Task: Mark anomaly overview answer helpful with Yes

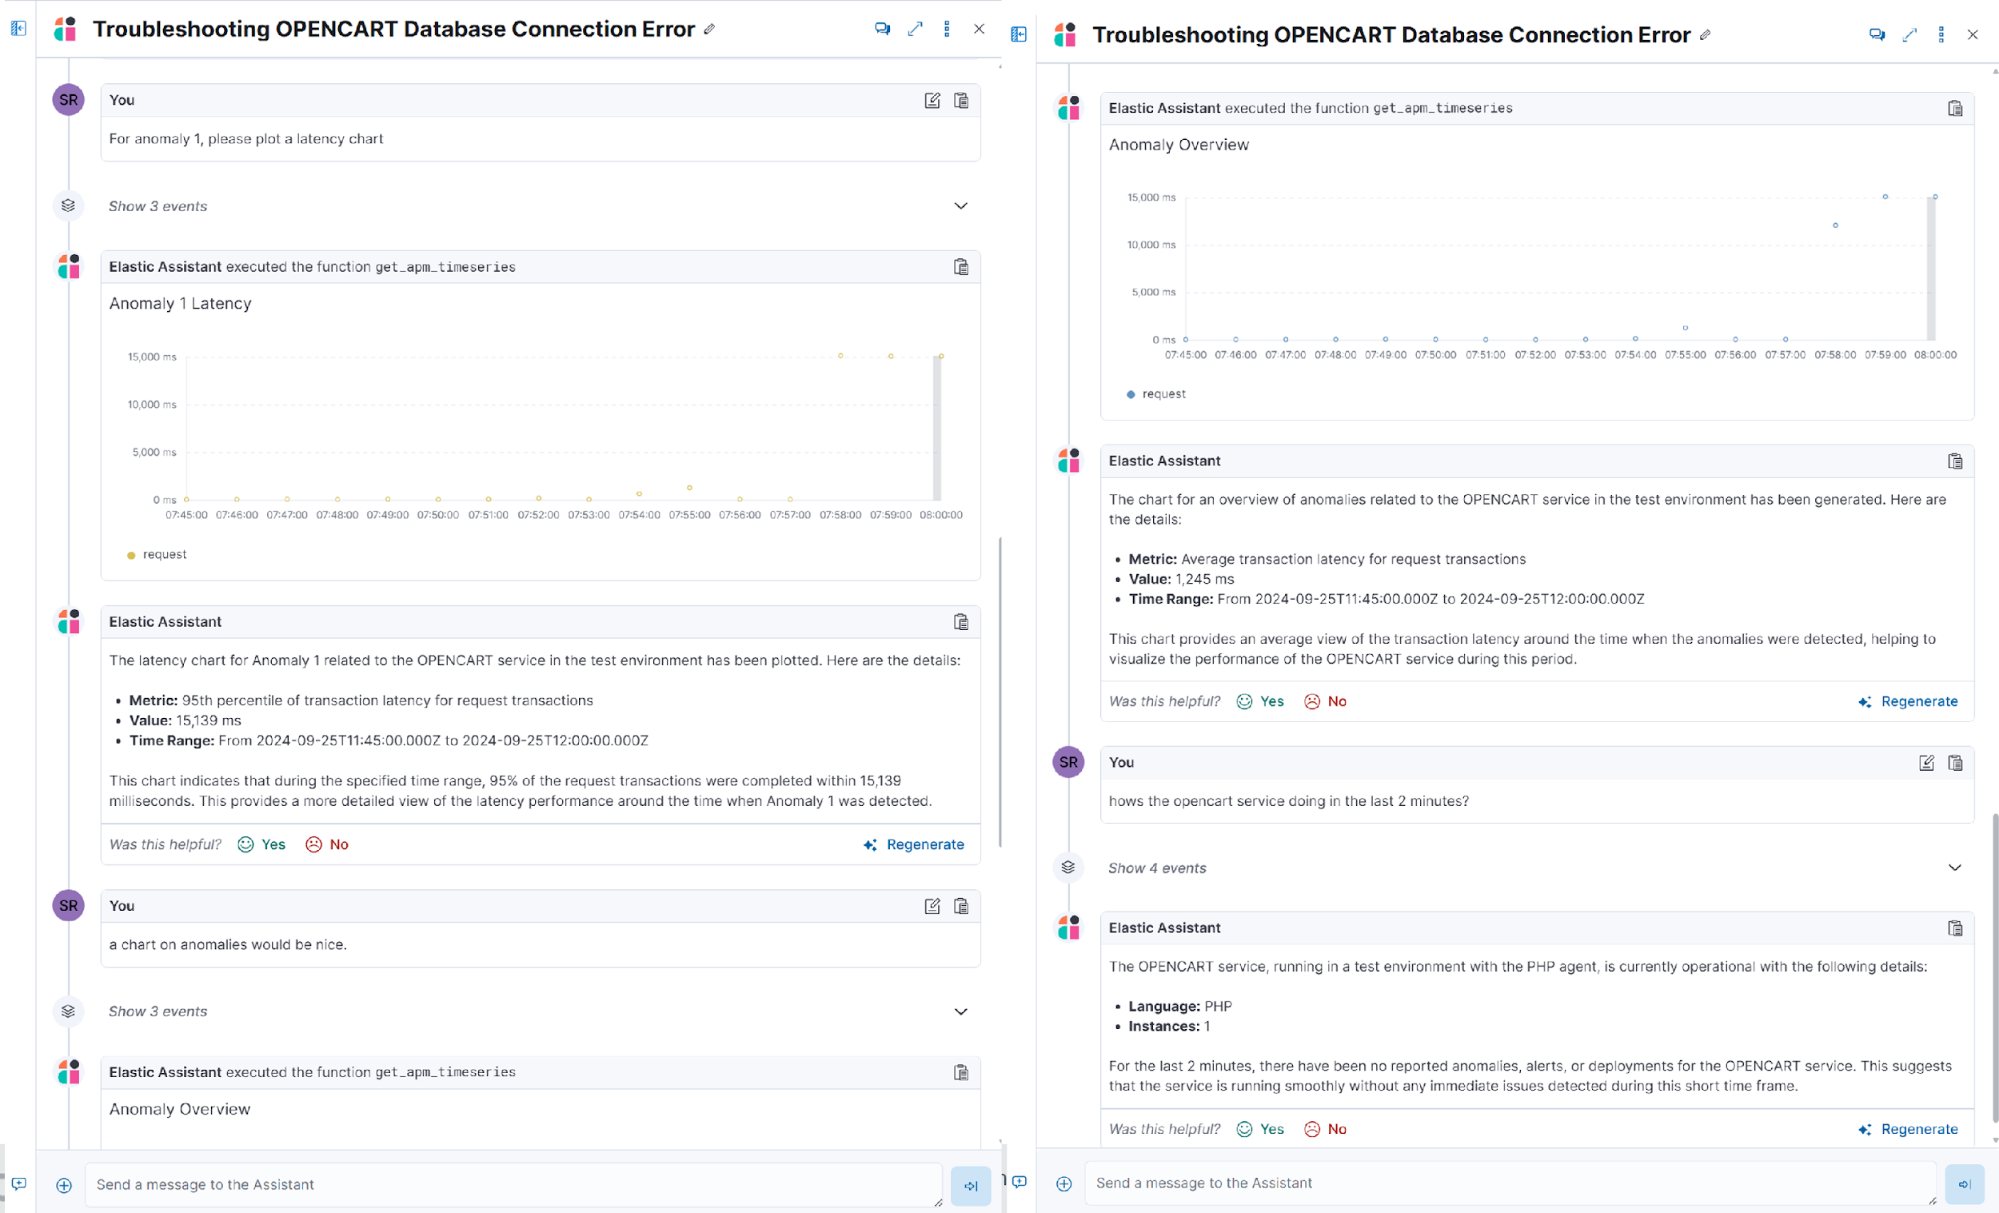Action: (1261, 702)
